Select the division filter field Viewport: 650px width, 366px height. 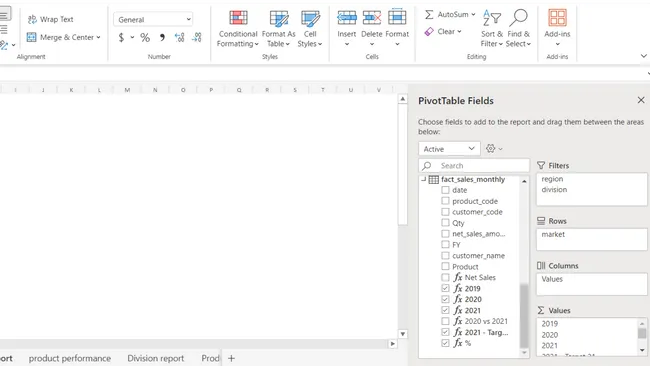[x=554, y=190]
